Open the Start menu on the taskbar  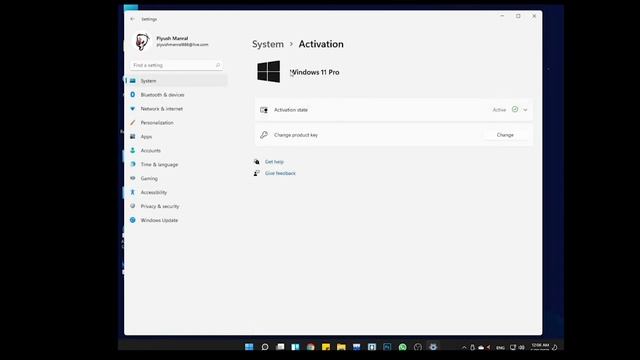pos(249,347)
